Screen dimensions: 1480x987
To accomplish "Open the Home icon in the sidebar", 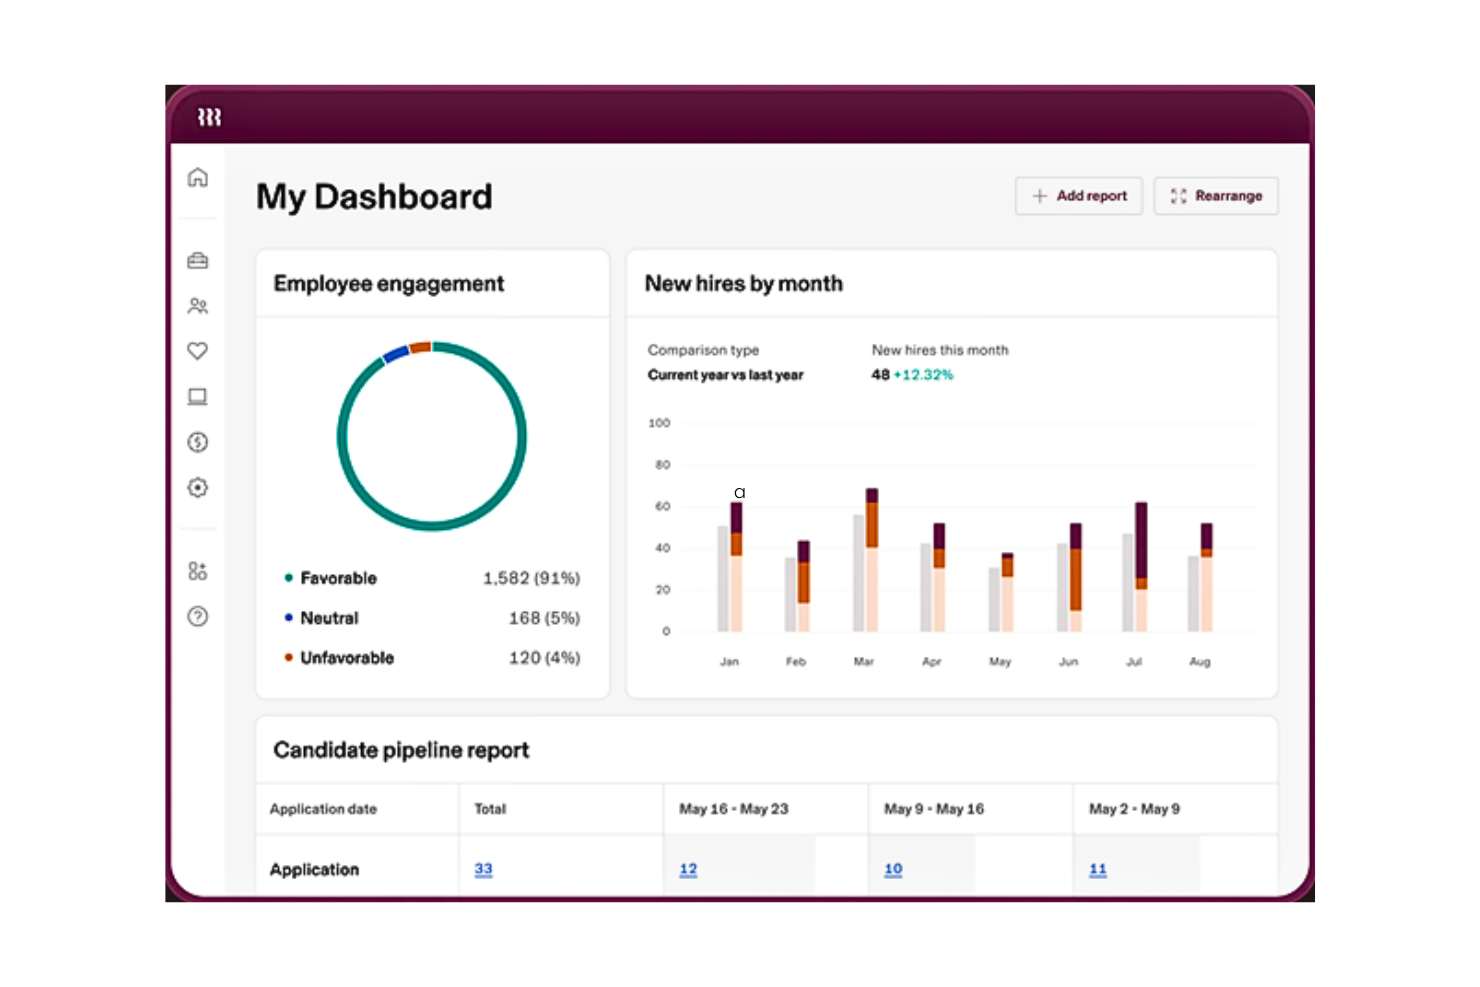I will (x=197, y=178).
